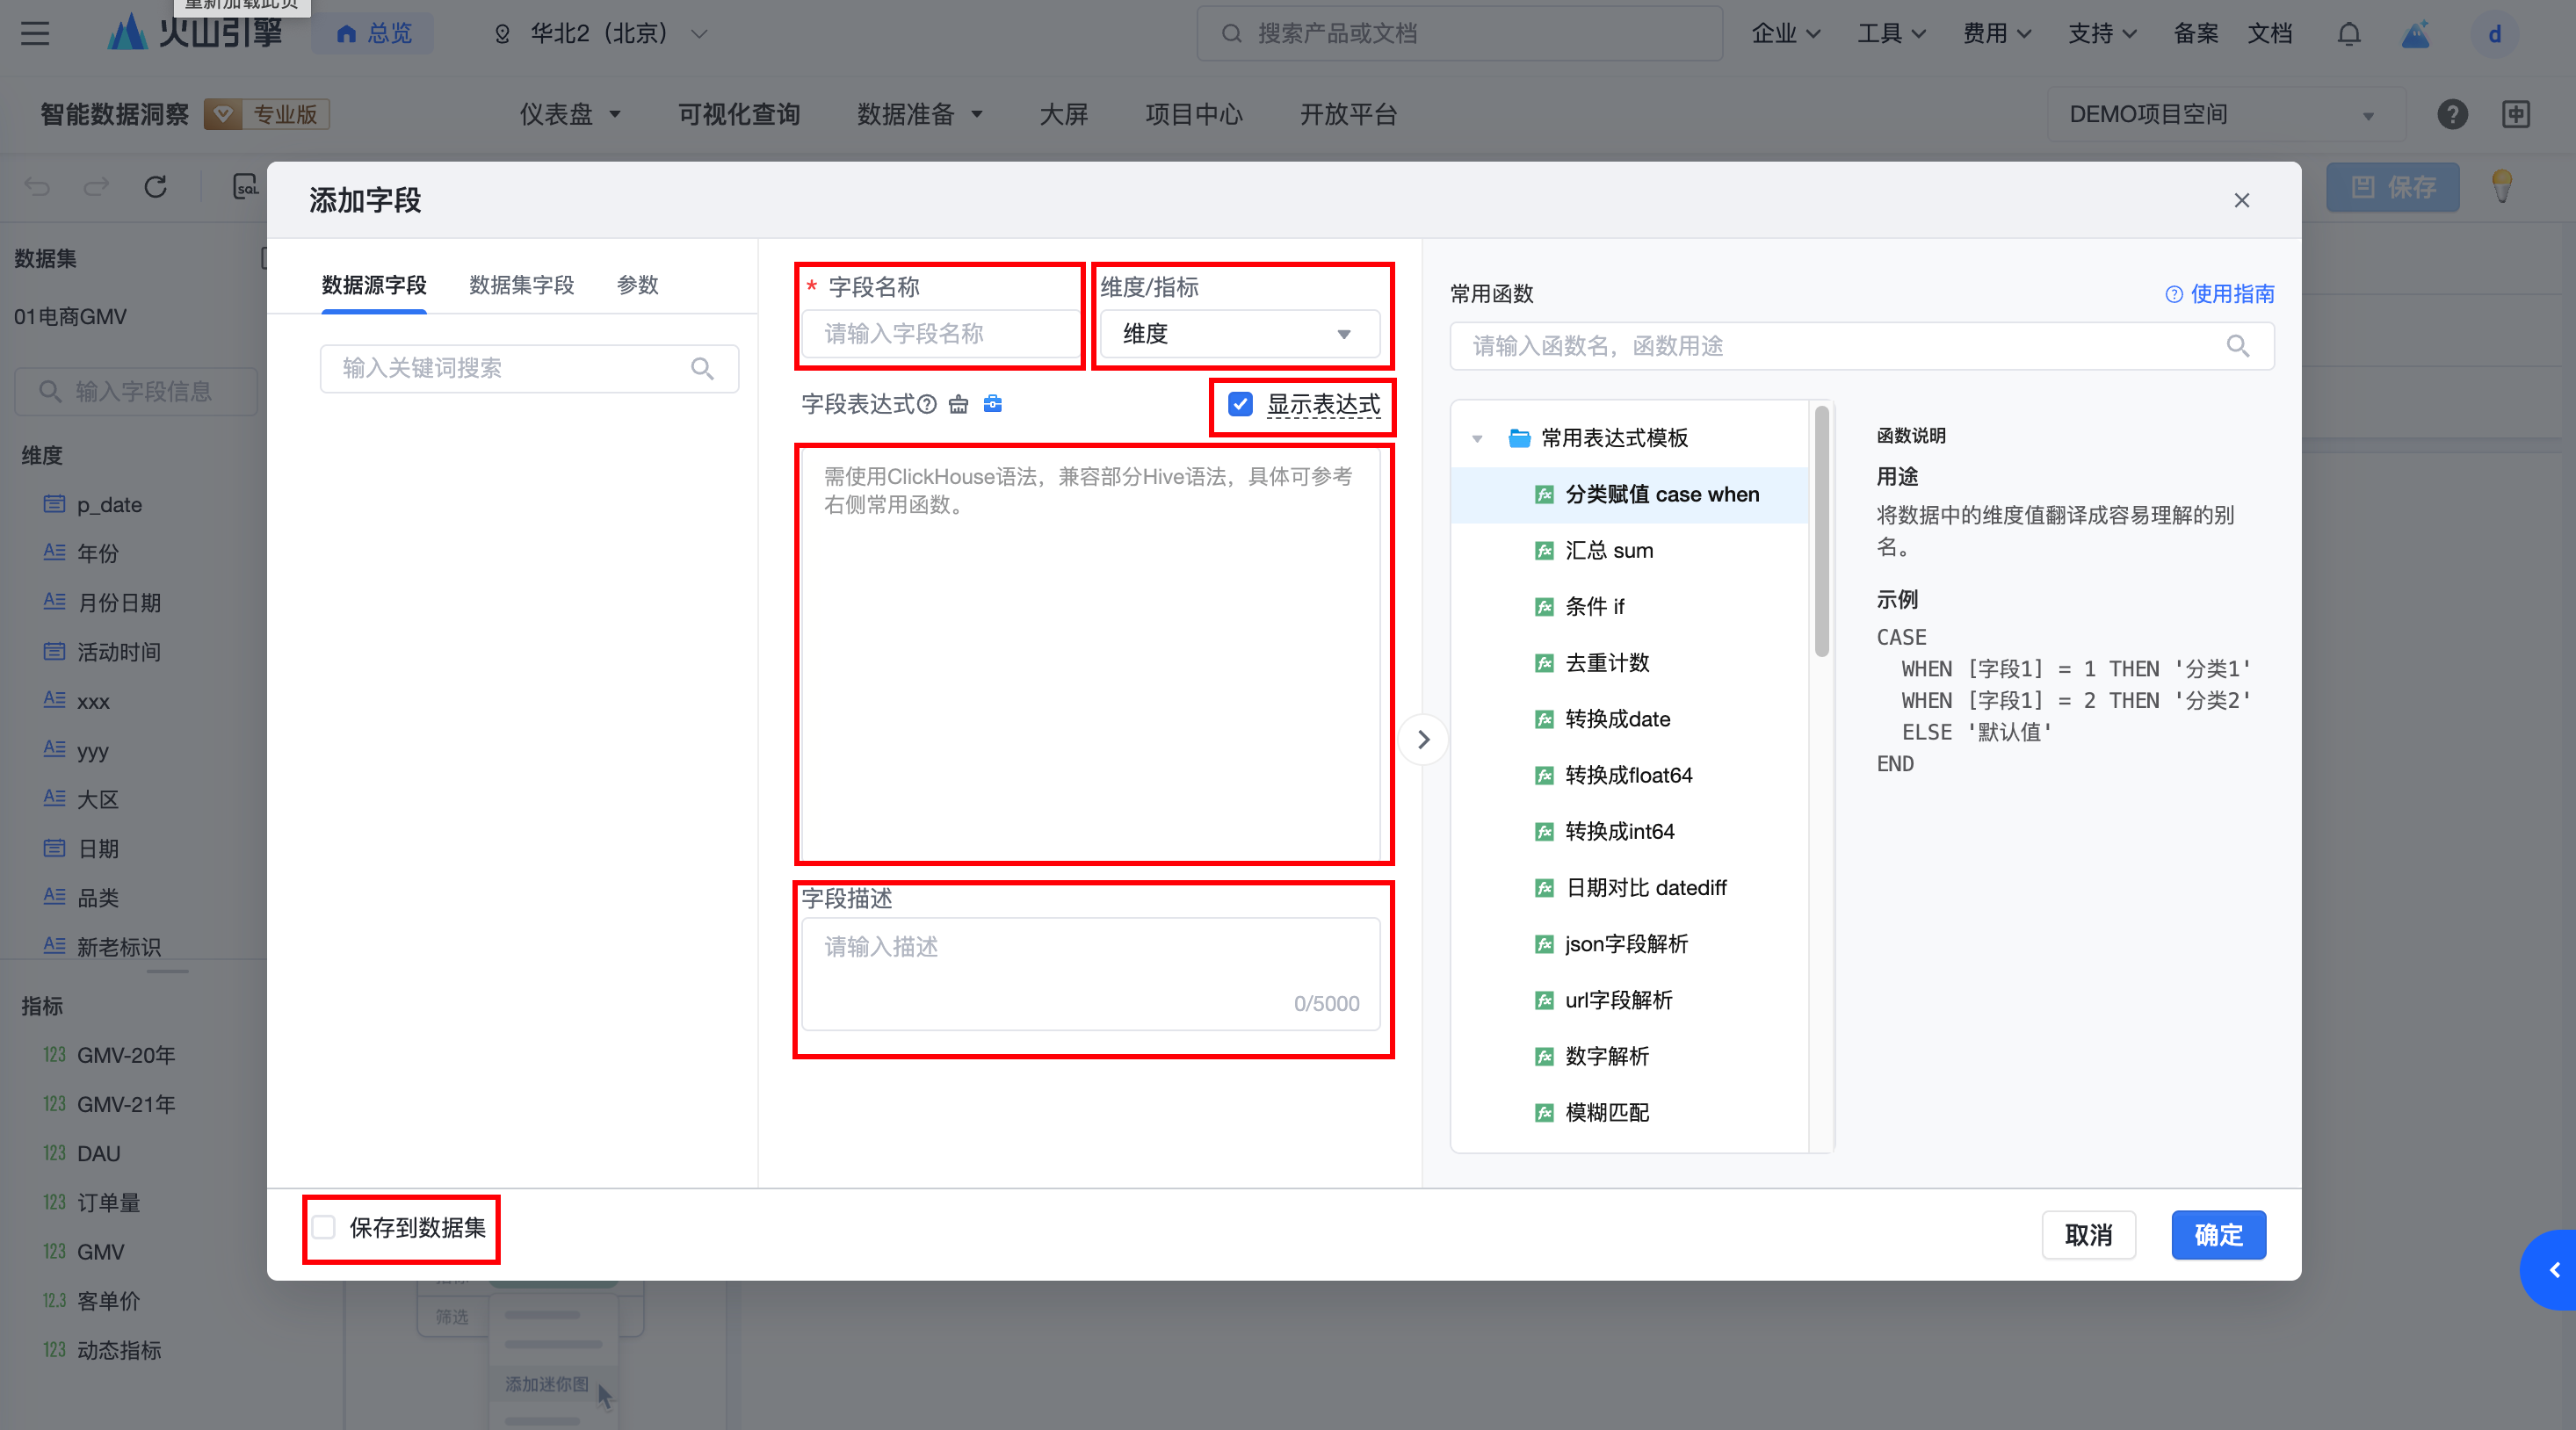Click the refresh icon in toolbar
Screen dimensions: 2576x1430
pos(155,187)
